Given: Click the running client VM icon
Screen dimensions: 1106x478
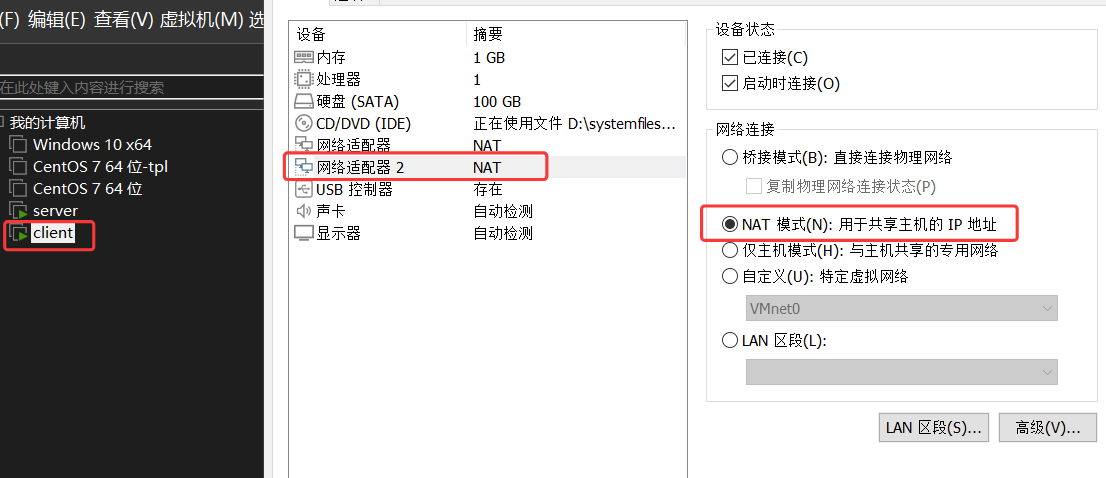Looking at the screenshot, I should 18,233.
